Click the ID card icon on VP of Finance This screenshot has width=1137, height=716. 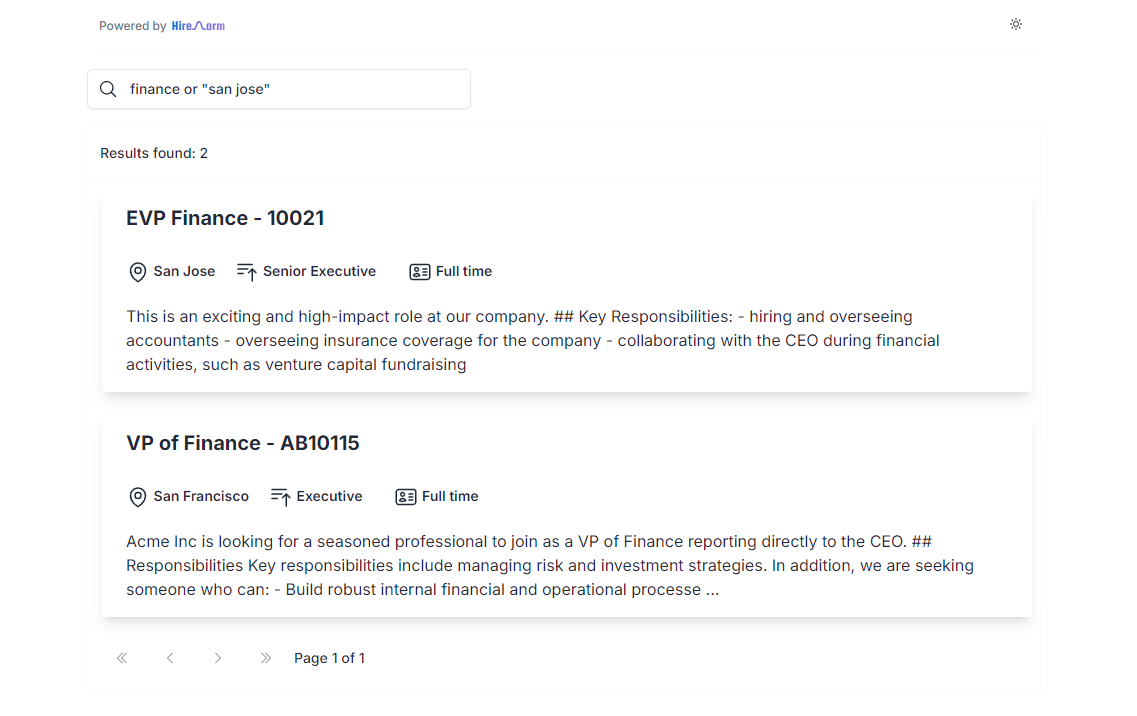tap(405, 497)
